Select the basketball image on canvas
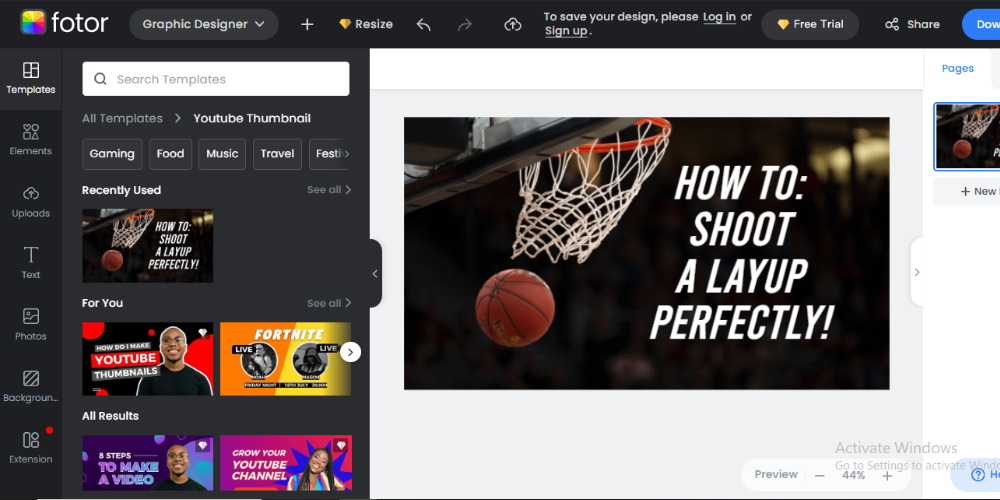 tap(515, 308)
